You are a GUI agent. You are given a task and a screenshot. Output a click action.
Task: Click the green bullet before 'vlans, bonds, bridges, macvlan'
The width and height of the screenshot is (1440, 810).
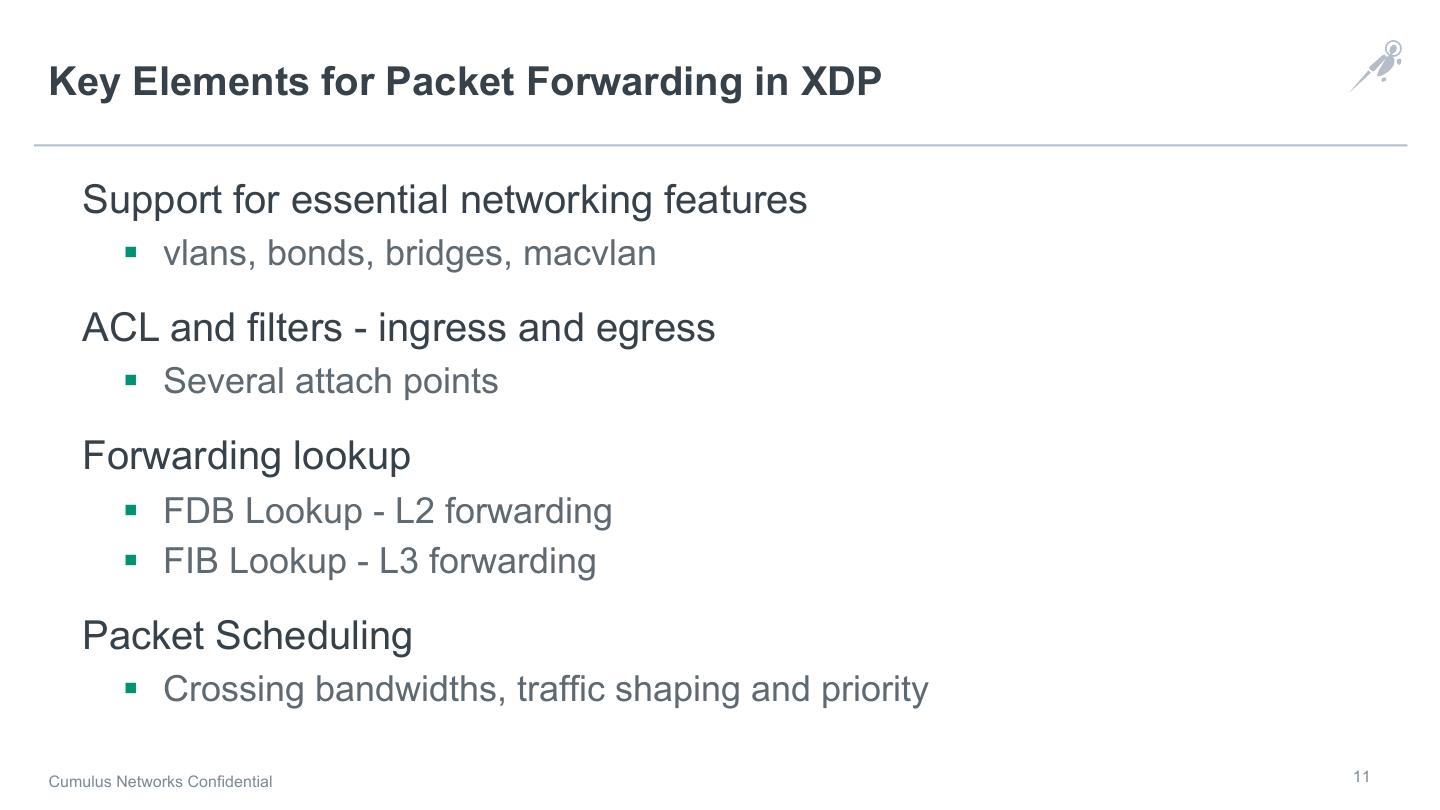(x=130, y=252)
